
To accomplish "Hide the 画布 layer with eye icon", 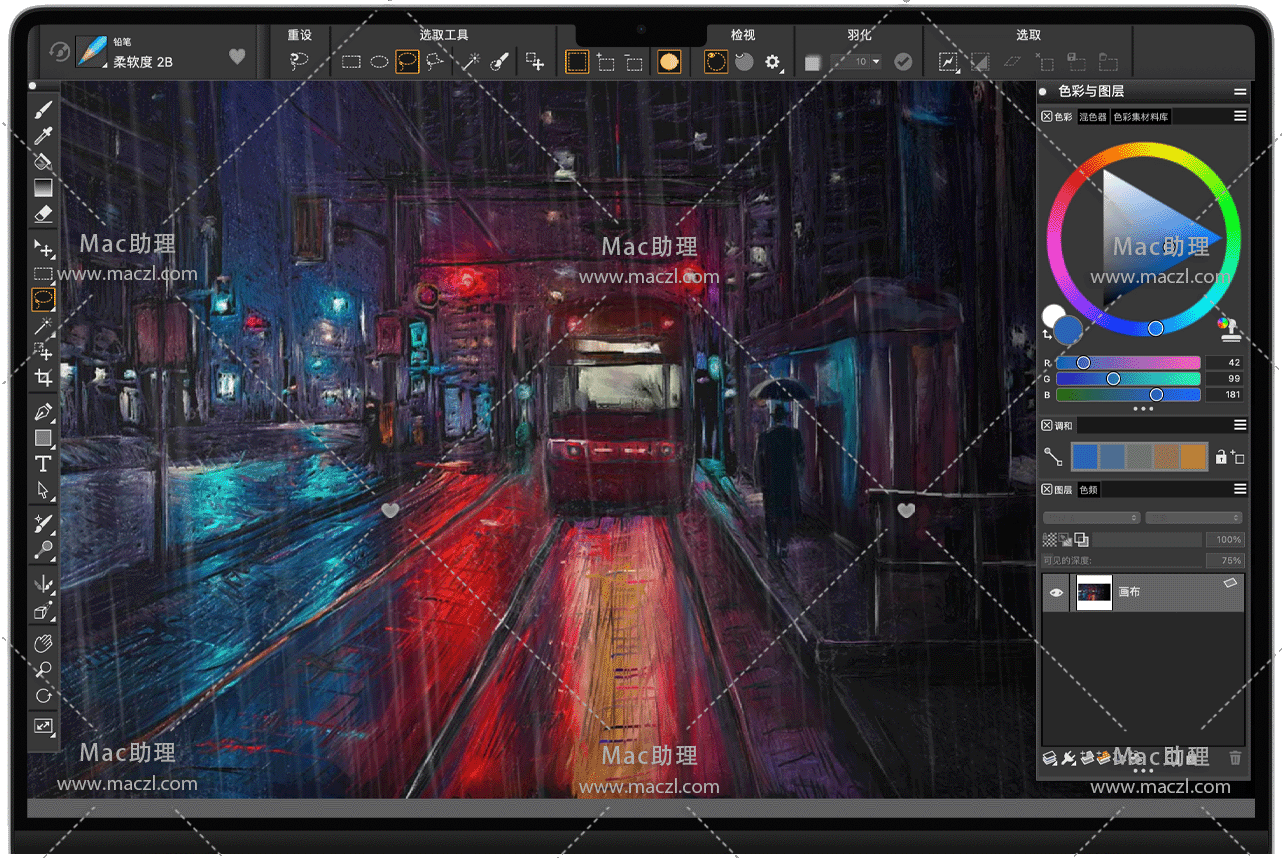I will click(1056, 593).
